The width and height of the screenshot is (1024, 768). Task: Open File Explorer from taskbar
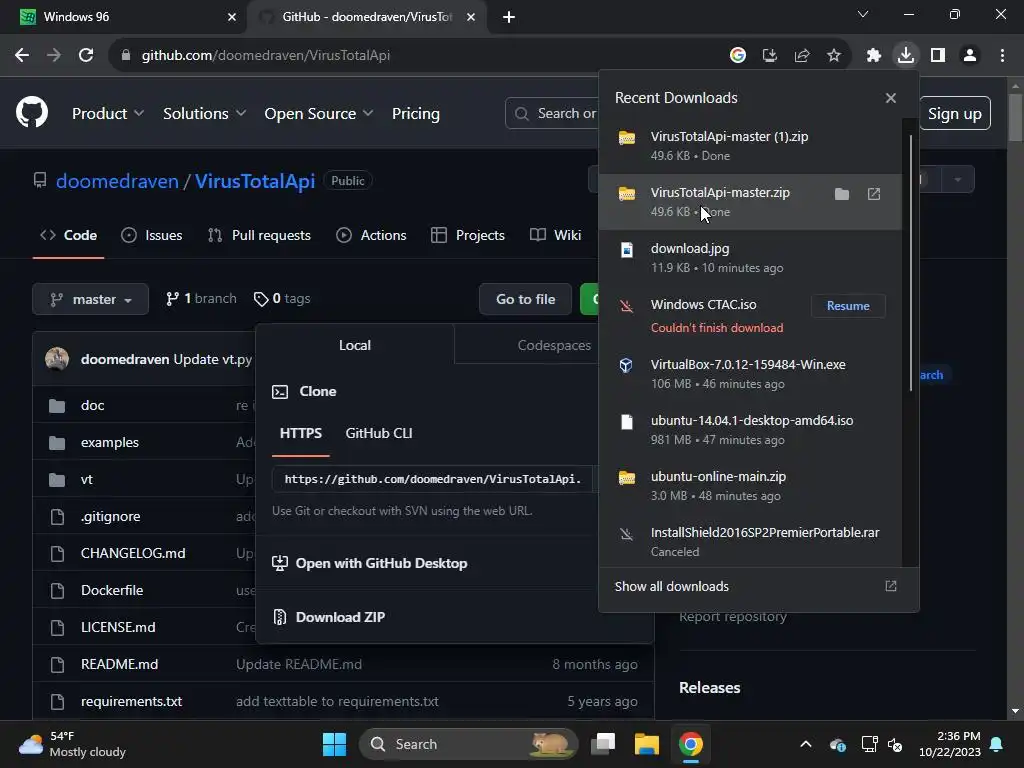[647, 744]
